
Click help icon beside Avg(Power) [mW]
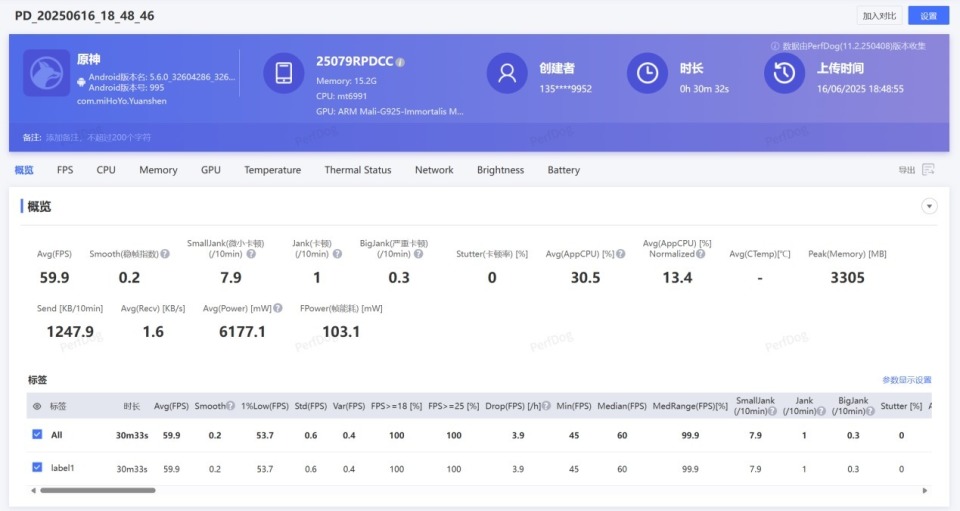click(x=278, y=308)
